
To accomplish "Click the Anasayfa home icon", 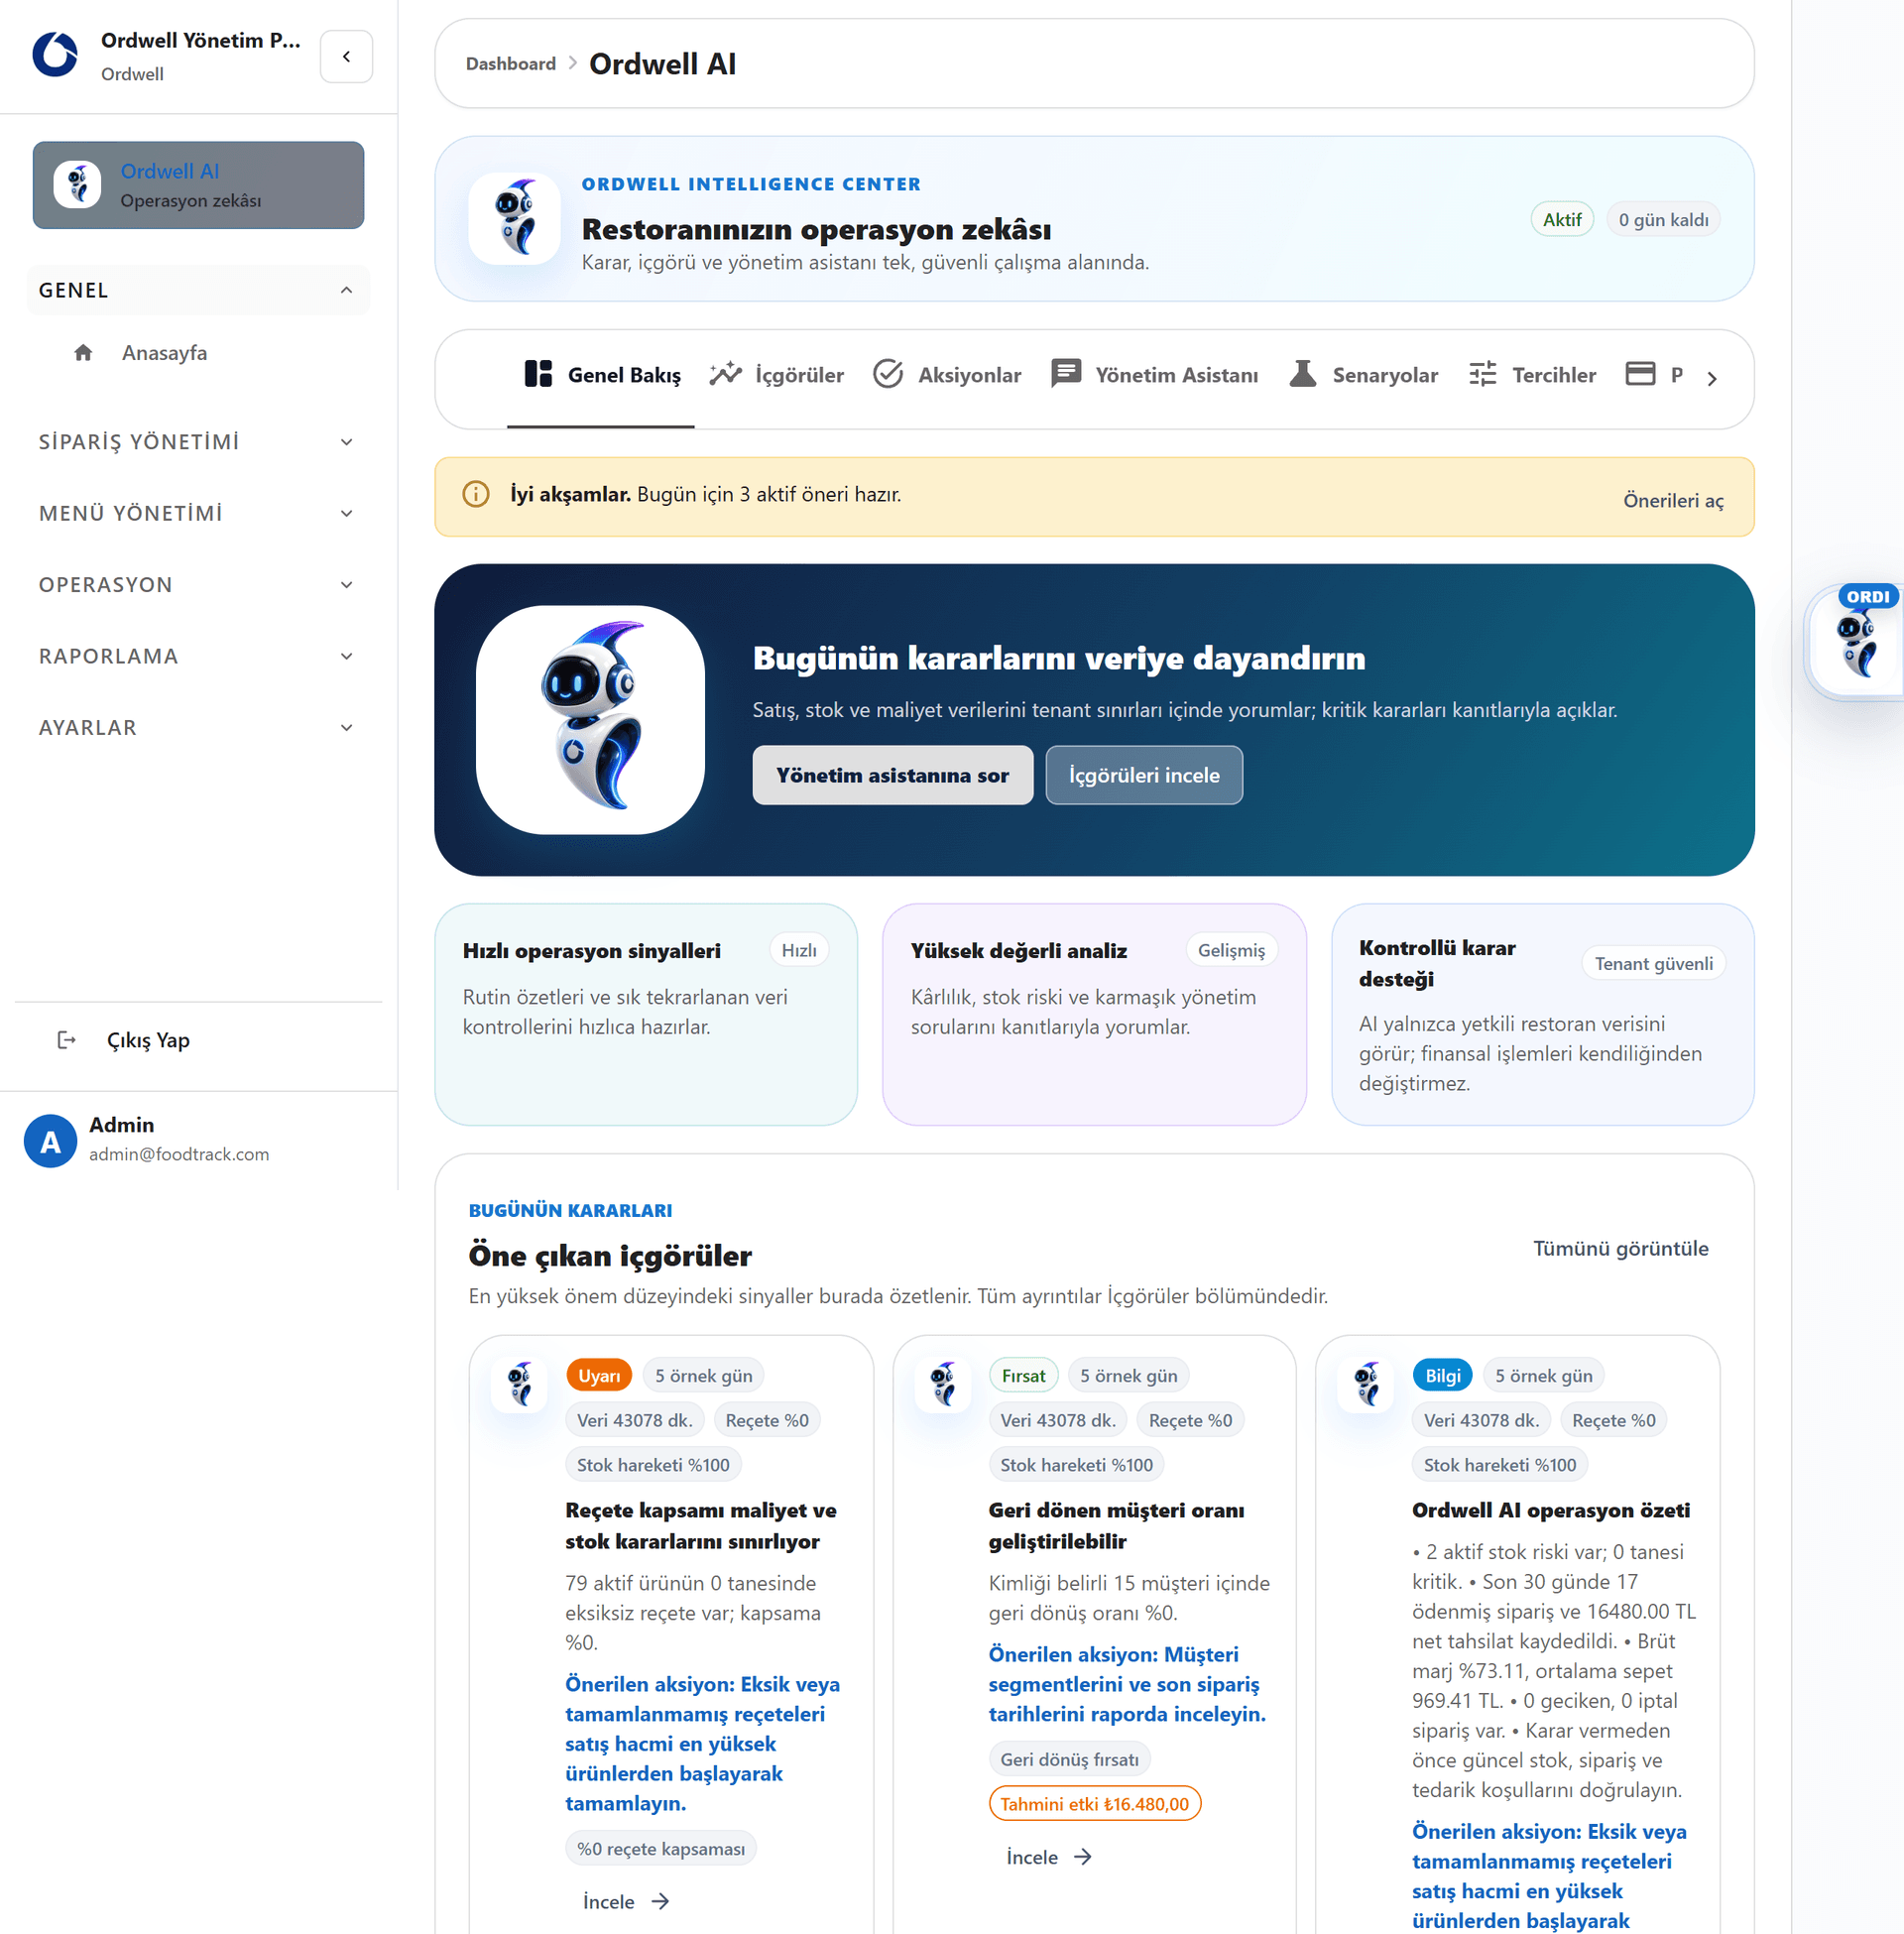I will click(x=83, y=353).
